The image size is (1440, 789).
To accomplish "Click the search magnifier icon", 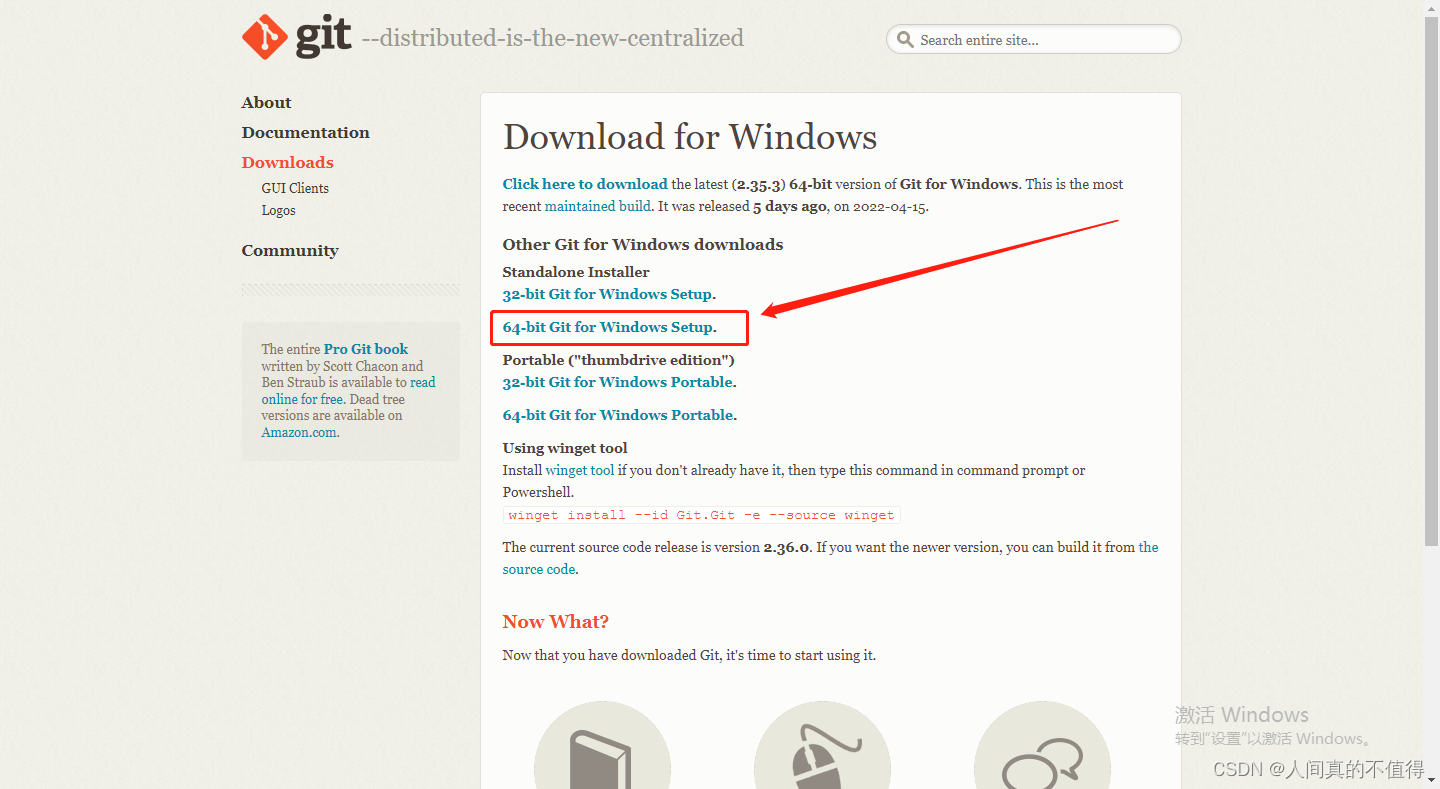I will [905, 40].
